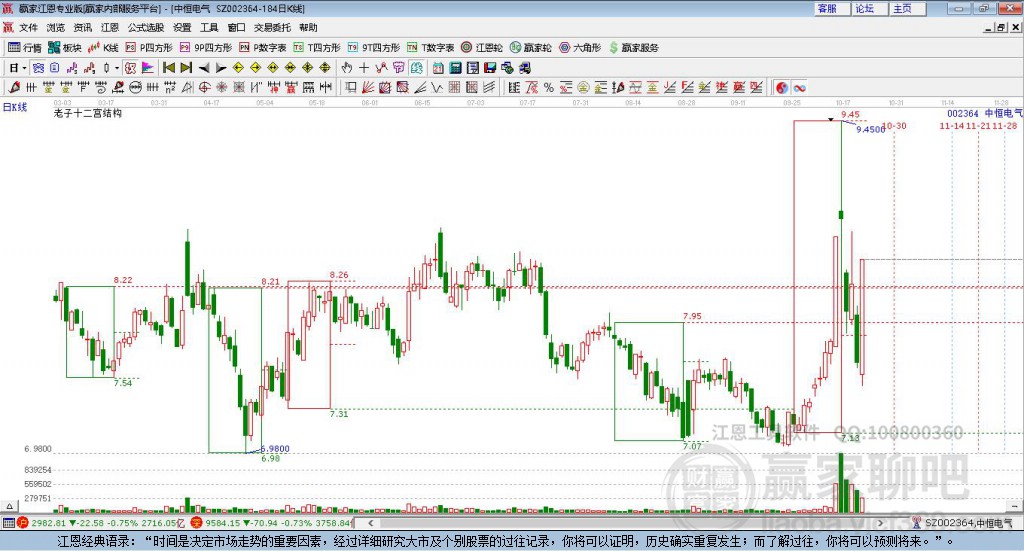Open the 工具 menu
The height and width of the screenshot is (551, 1024).
tap(209, 27)
